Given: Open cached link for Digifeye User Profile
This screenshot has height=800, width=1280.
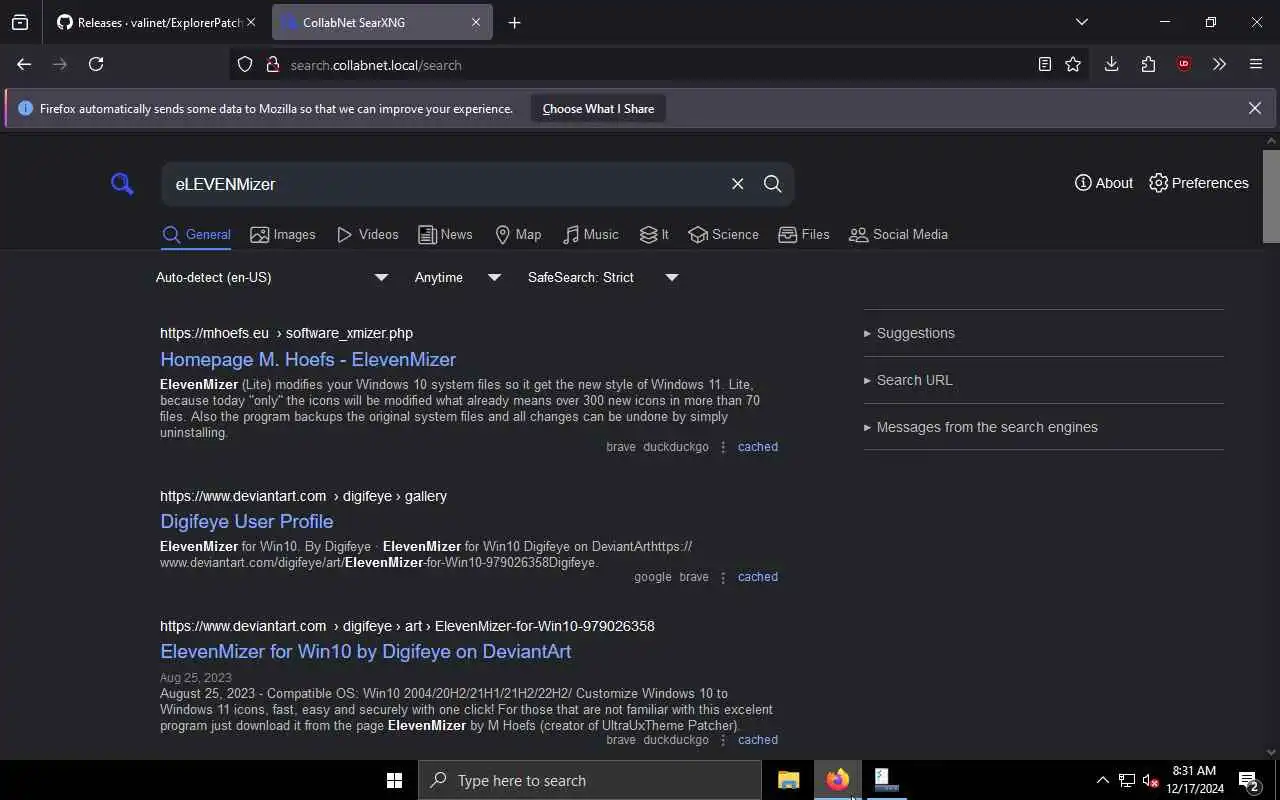Looking at the screenshot, I should [758, 577].
